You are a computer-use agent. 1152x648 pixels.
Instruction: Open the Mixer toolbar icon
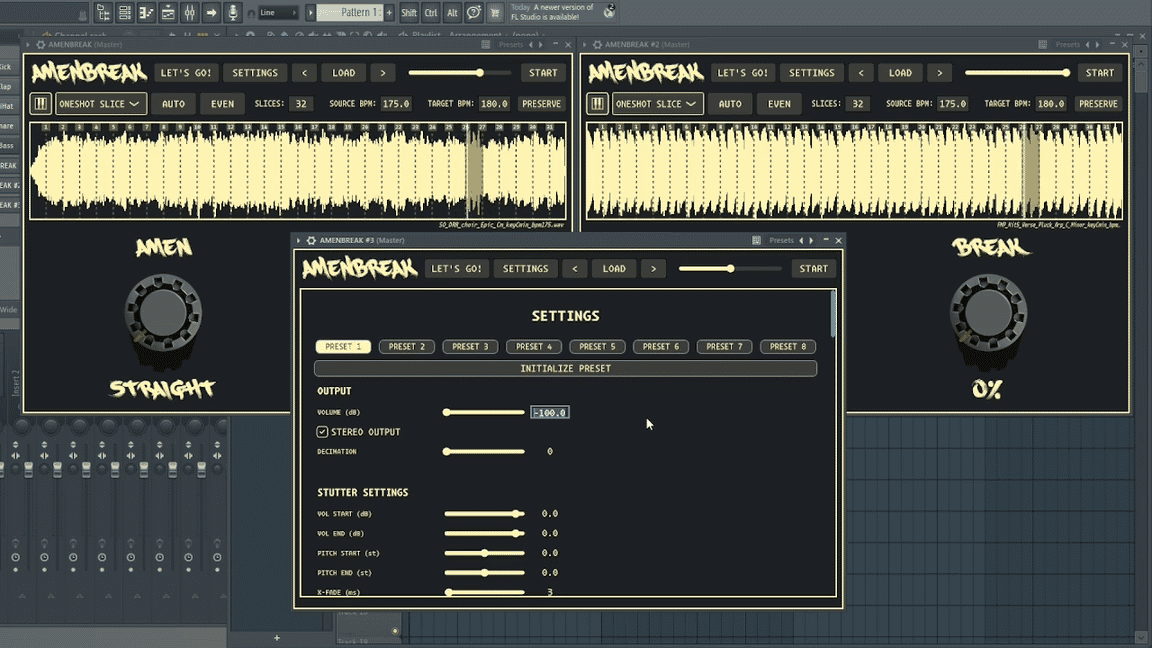[190, 12]
